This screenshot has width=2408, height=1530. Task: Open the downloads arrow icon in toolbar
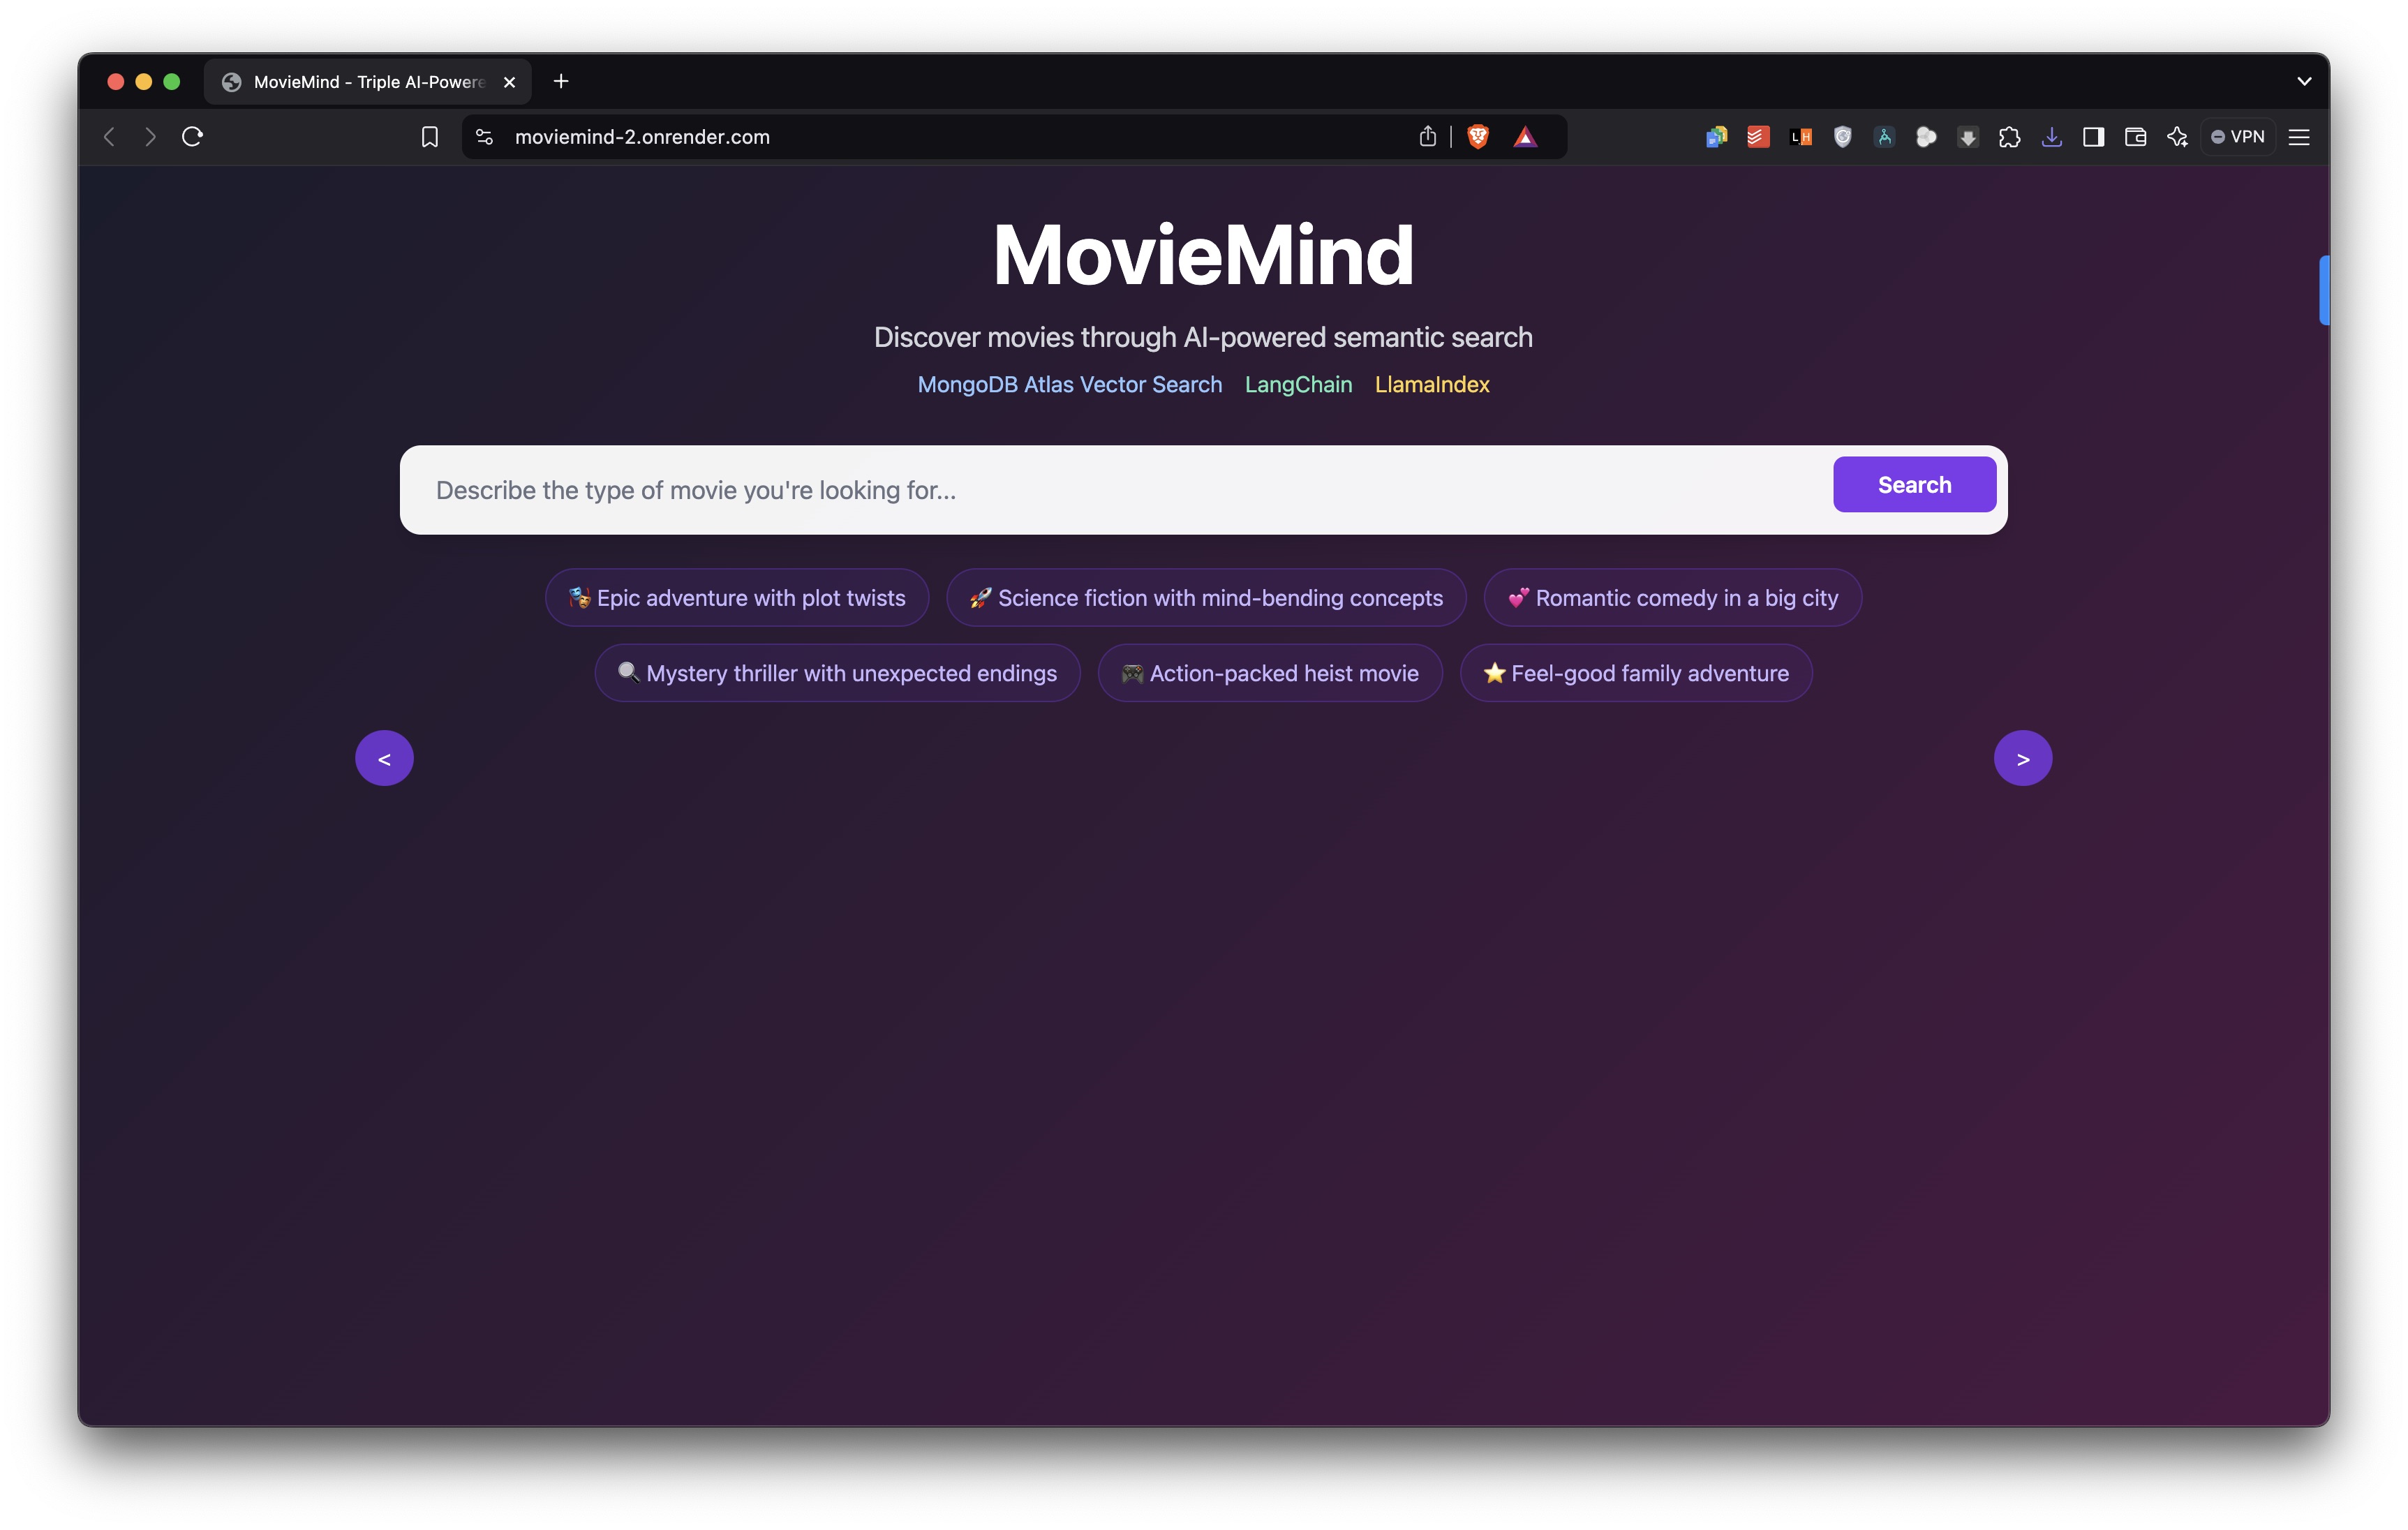tap(2051, 137)
